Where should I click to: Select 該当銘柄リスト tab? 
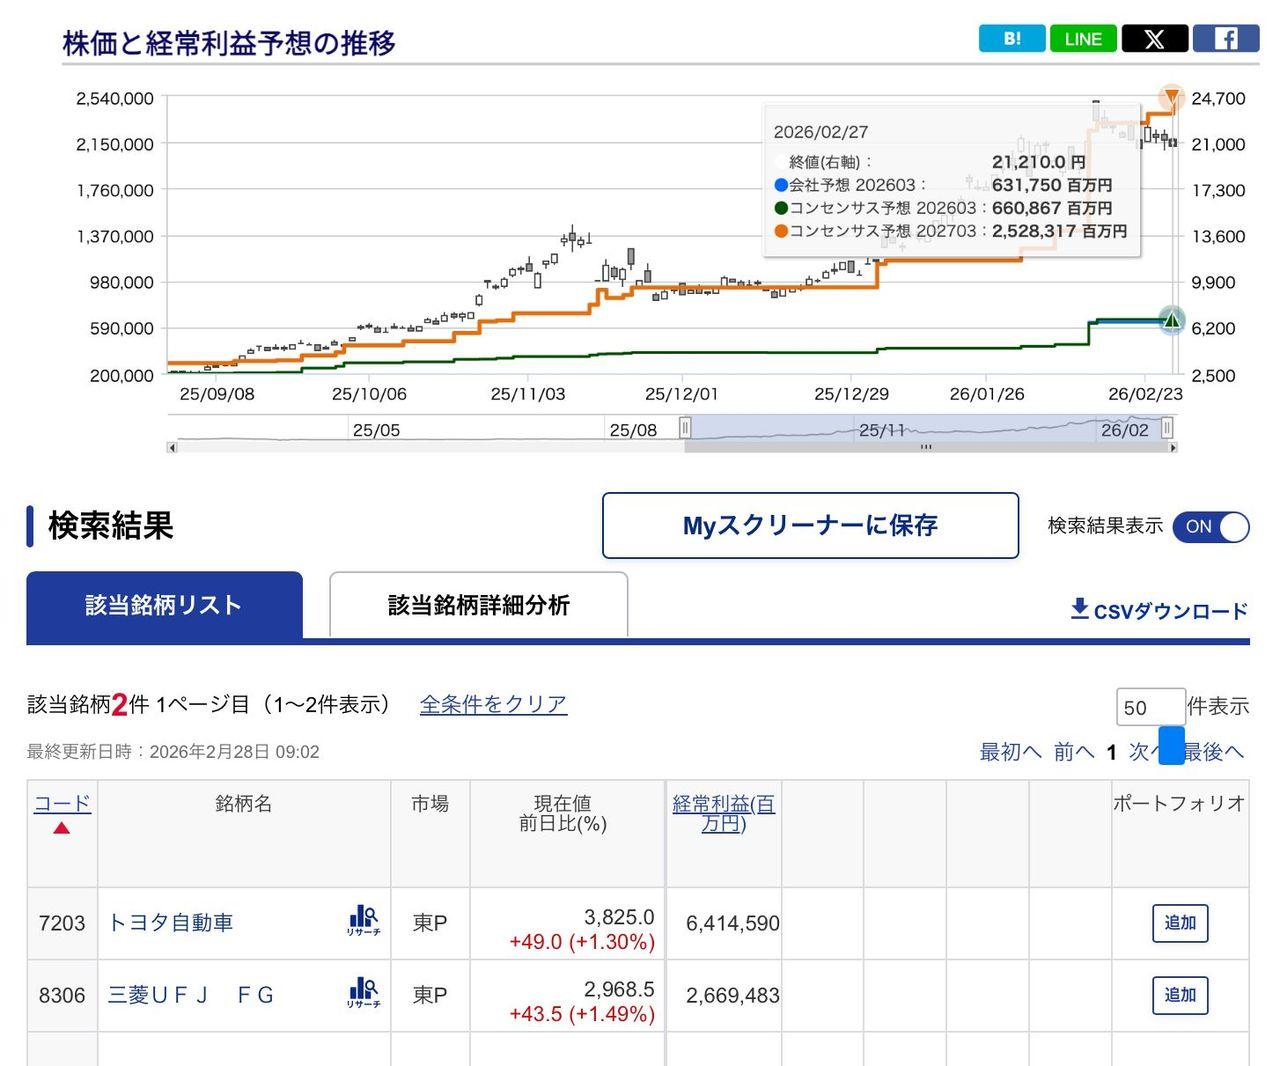pos(164,605)
